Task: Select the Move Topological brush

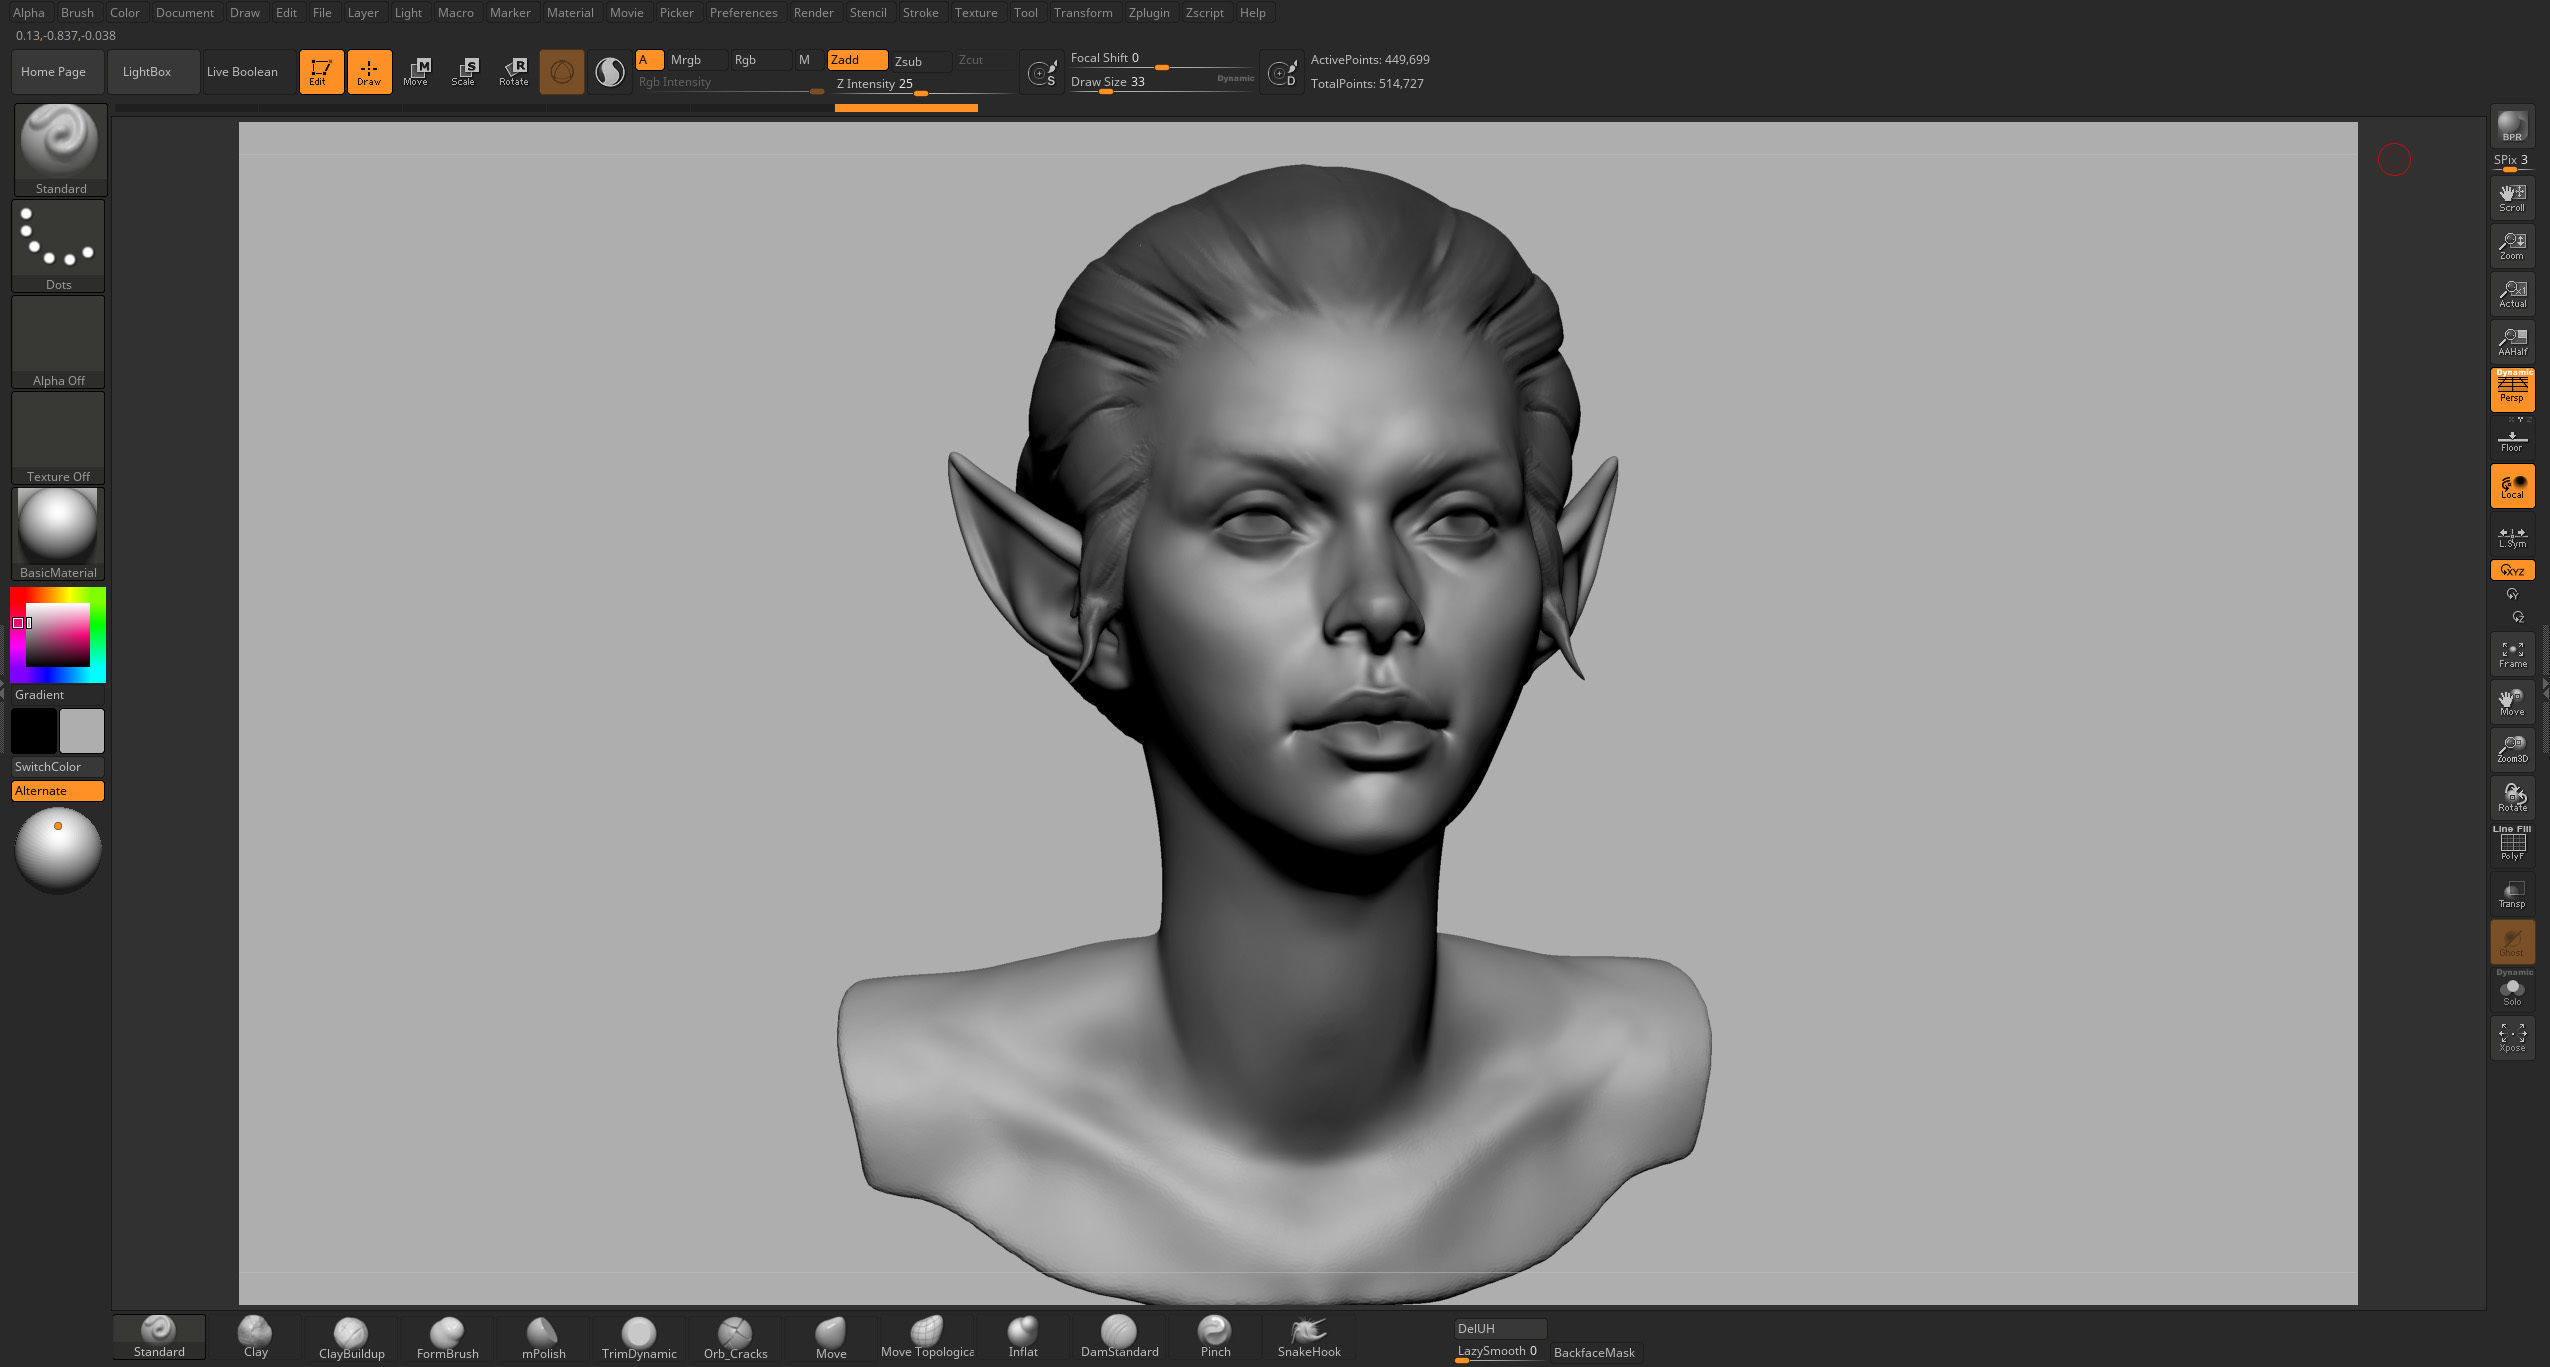Action: [x=927, y=1337]
